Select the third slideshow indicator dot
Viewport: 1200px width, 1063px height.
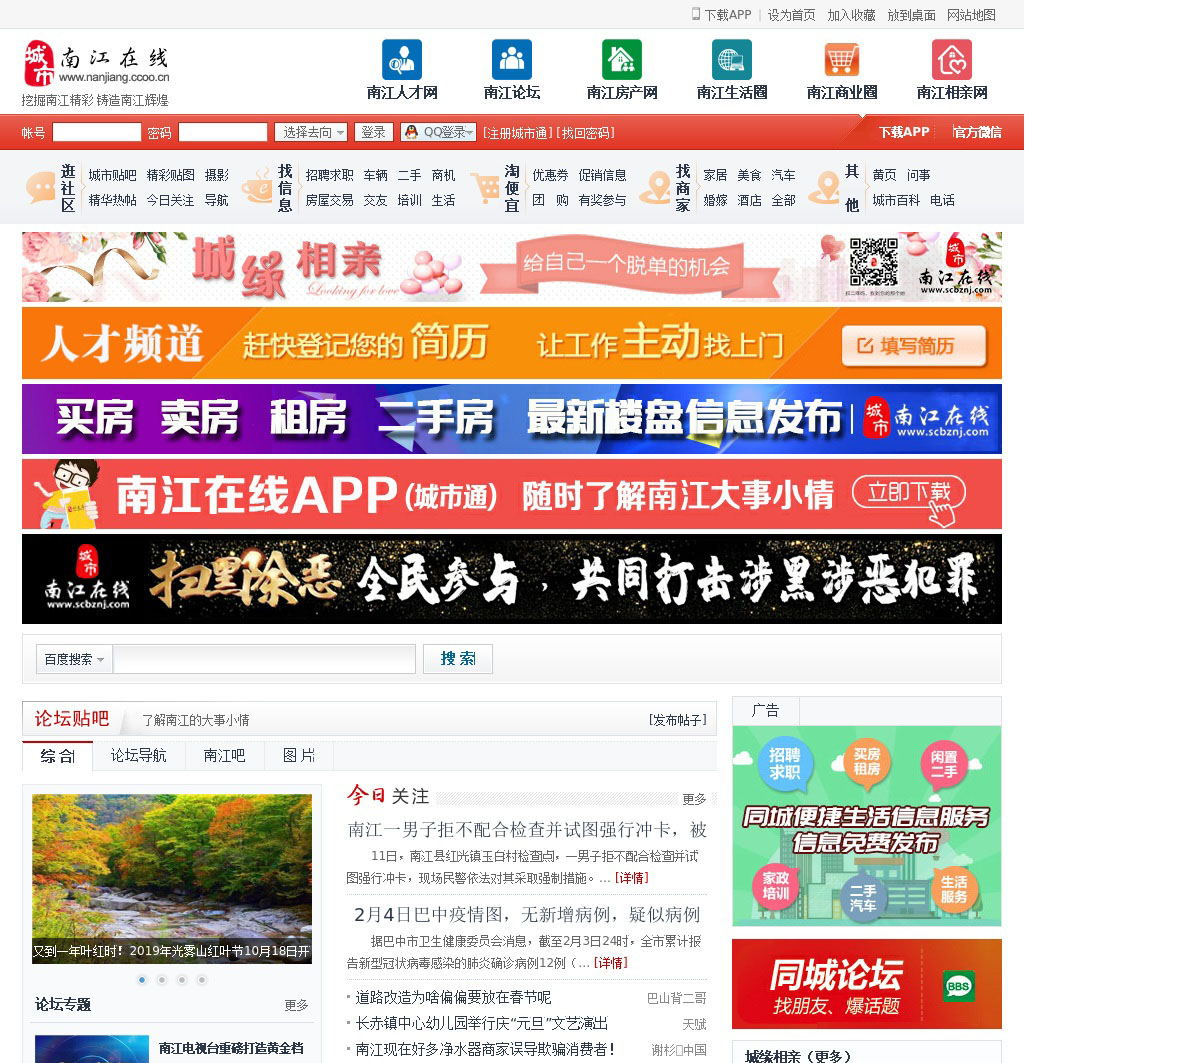click(x=182, y=980)
